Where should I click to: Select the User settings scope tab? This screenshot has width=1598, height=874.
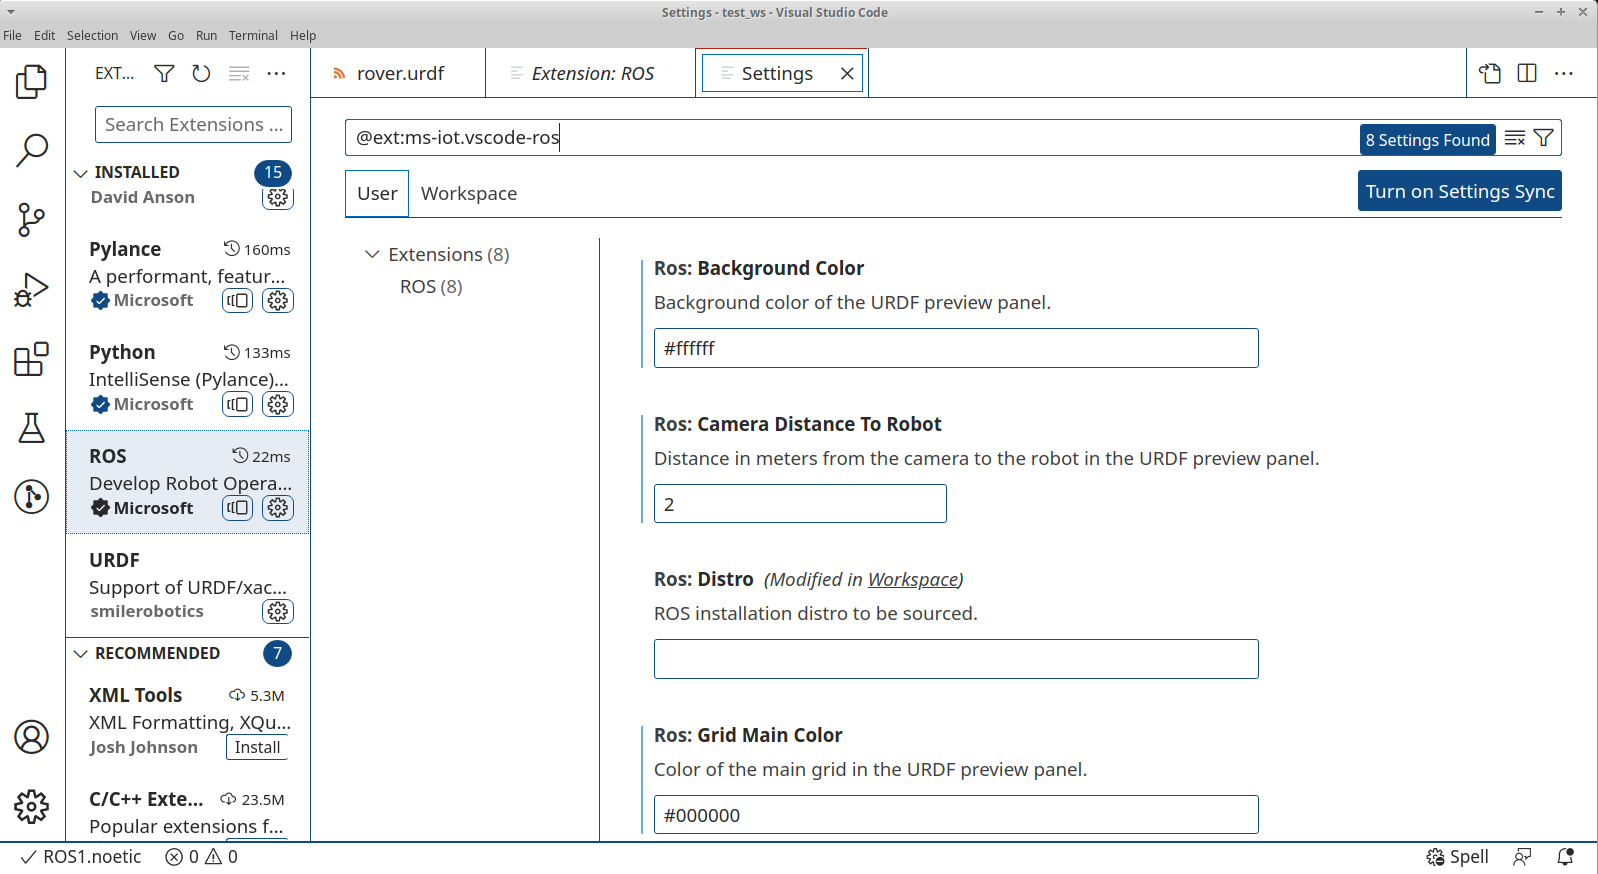[x=377, y=194]
